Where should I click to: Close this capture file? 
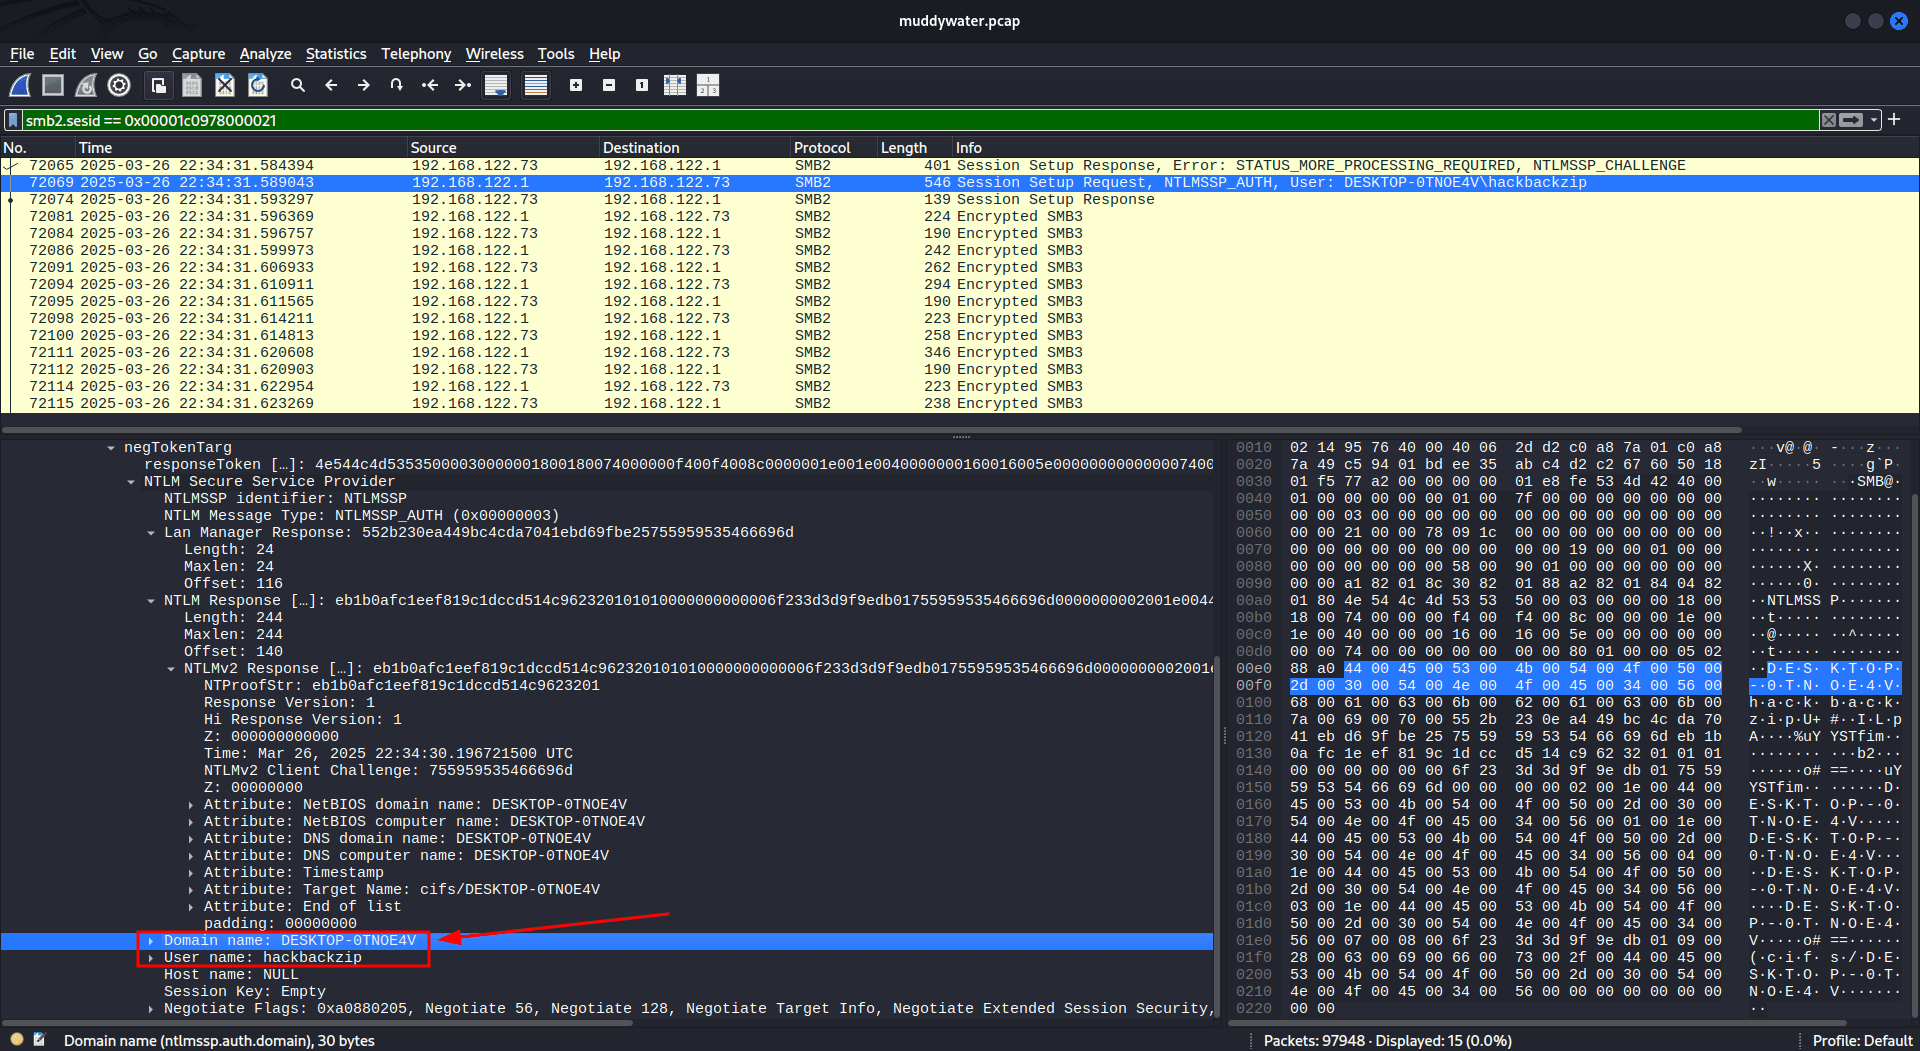pyautogui.click(x=225, y=85)
